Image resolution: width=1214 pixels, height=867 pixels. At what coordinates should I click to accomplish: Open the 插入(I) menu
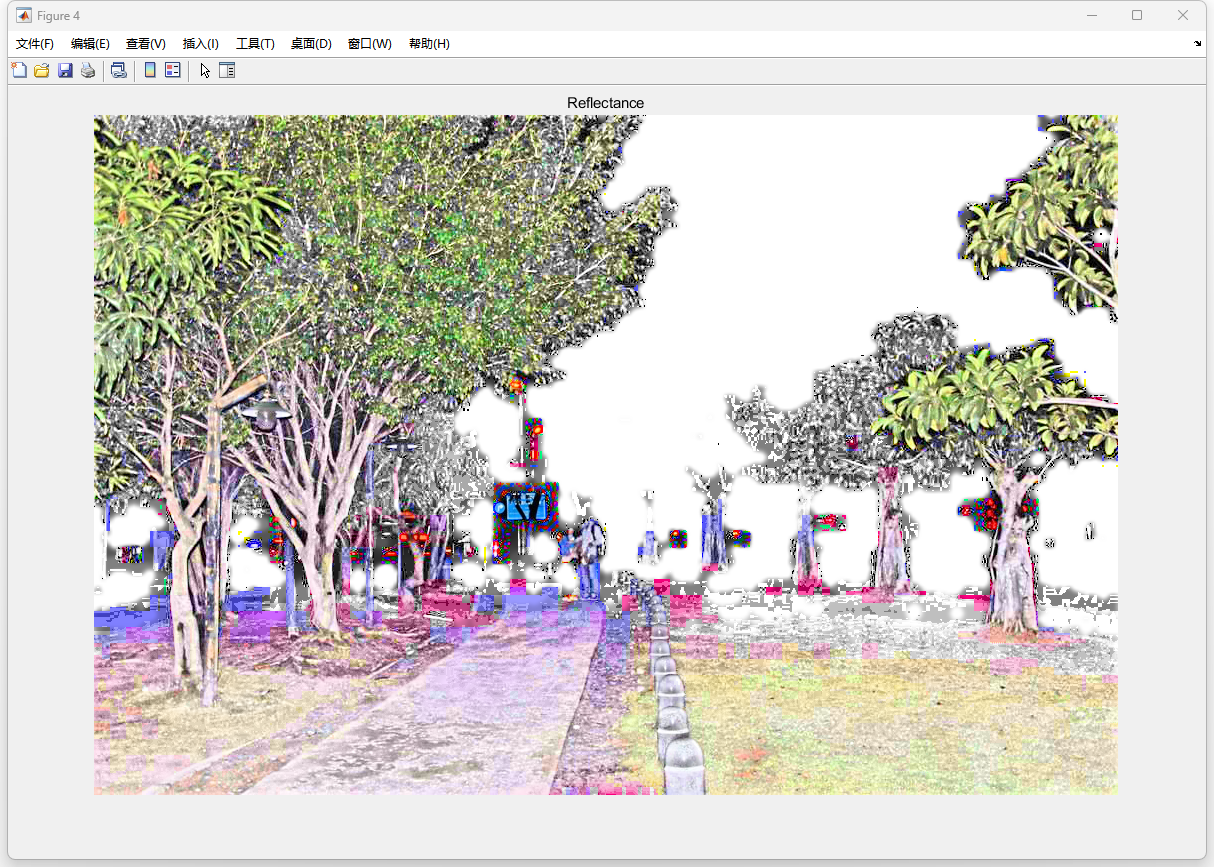pos(200,44)
